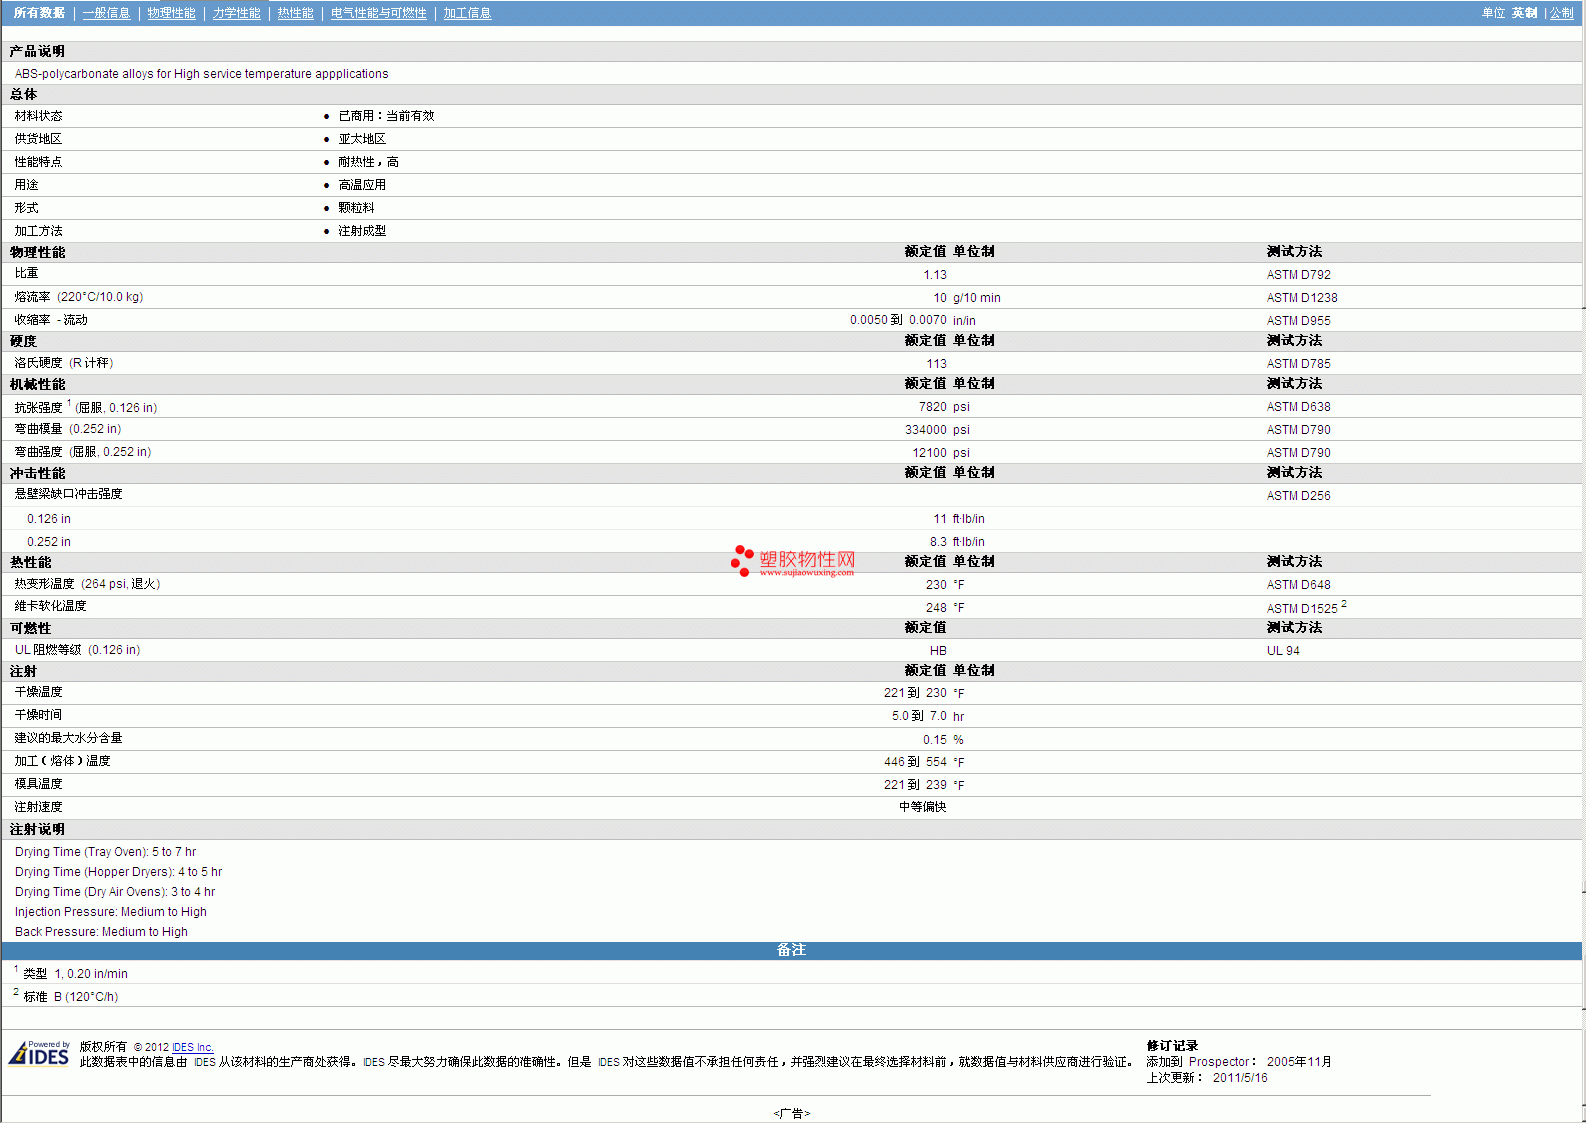1586x1123 pixels.
Task: Click the ASTM D648 test method text
Action: coord(1298,585)
